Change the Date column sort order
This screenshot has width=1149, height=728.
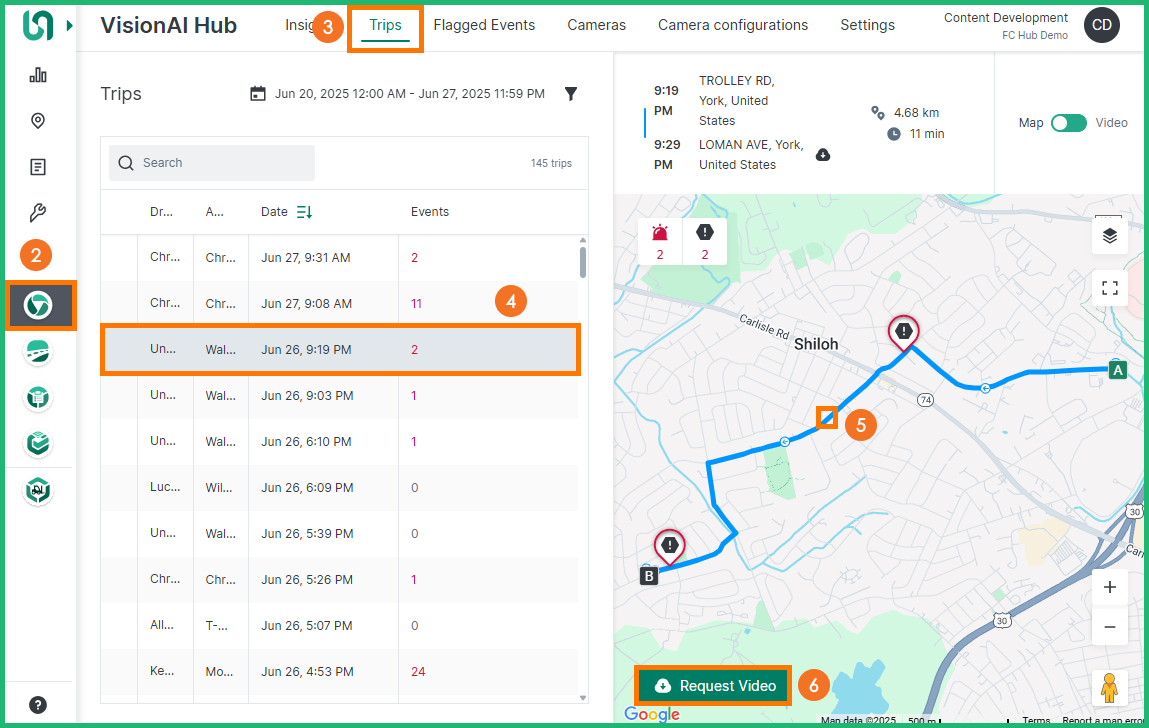(x=304, y=212)
